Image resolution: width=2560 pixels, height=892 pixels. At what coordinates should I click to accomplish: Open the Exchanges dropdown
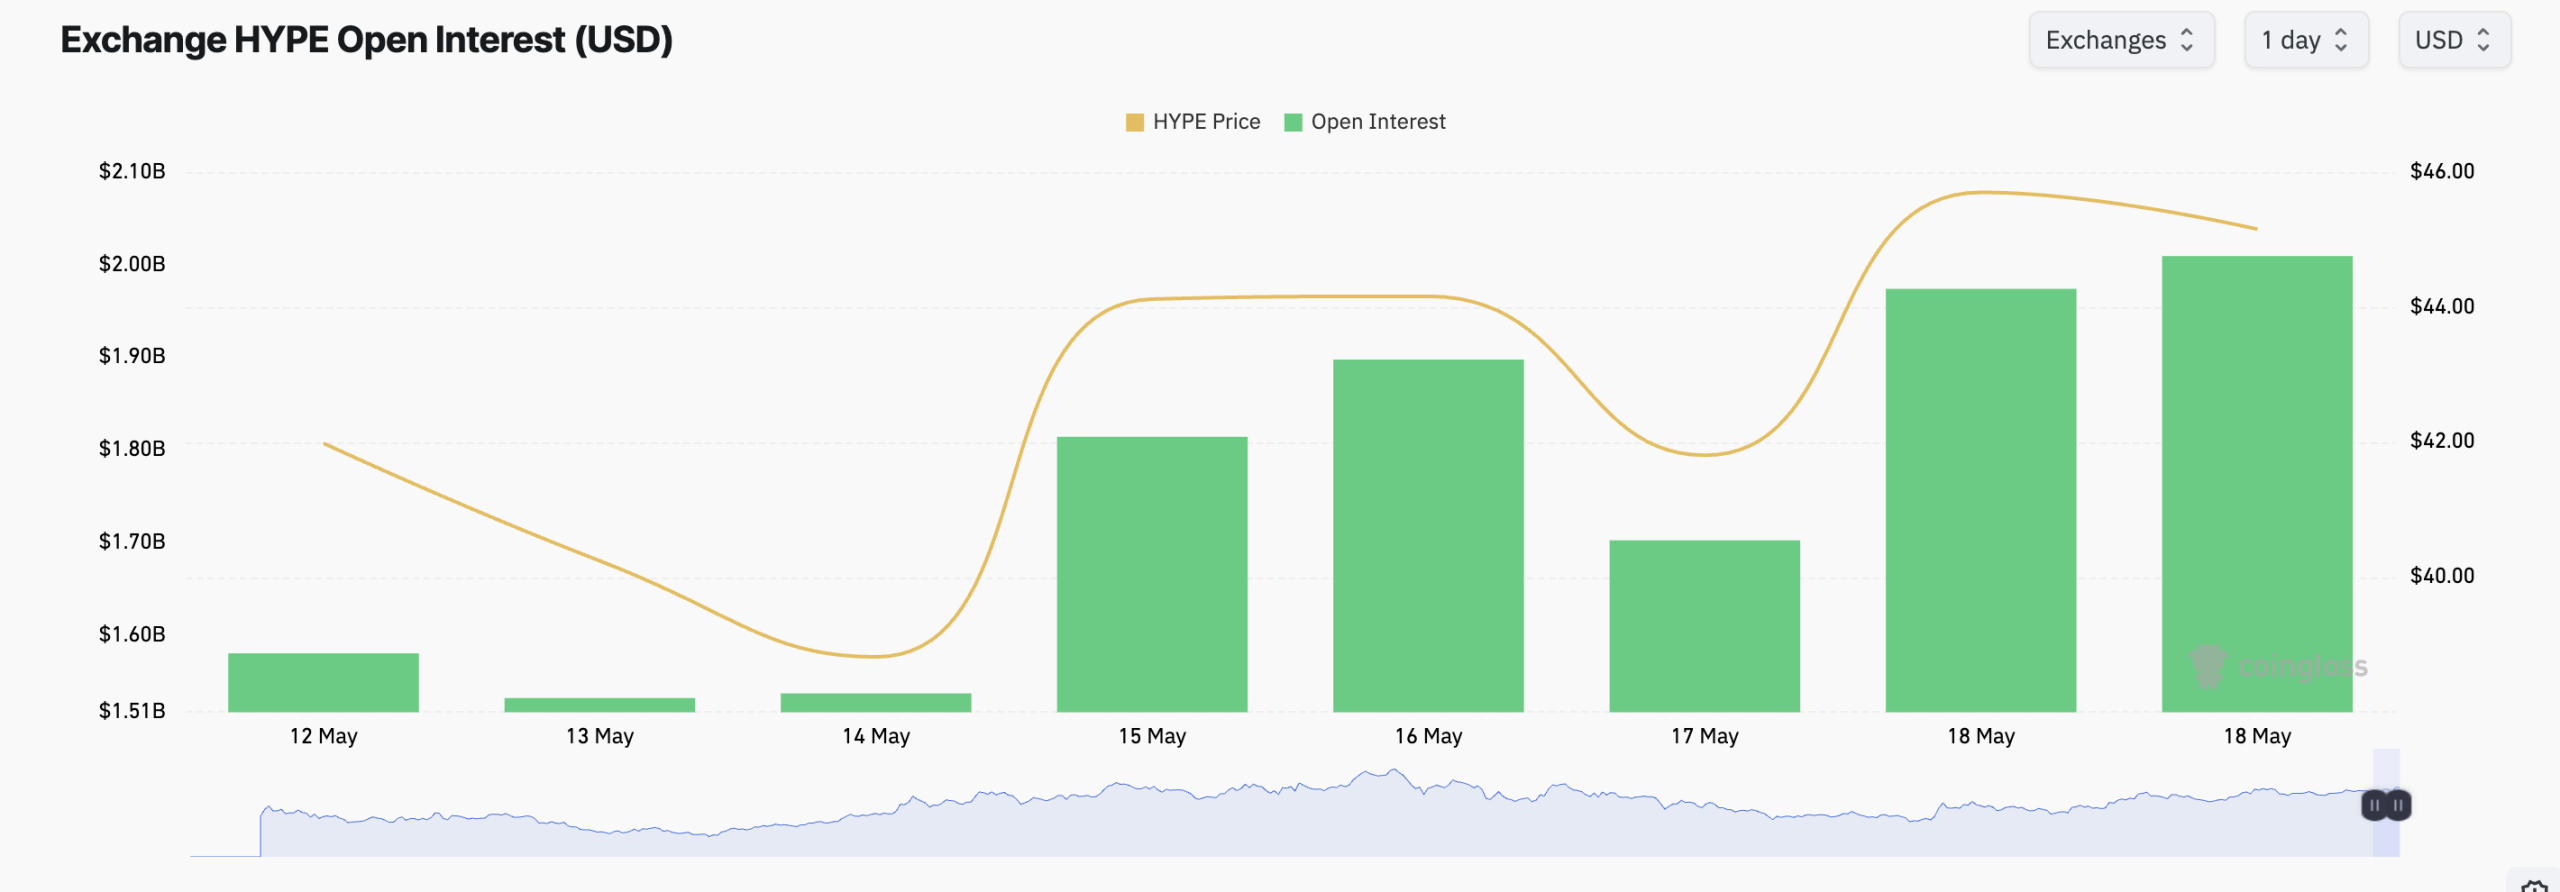pyautogui.click(x=2121, y=40)
